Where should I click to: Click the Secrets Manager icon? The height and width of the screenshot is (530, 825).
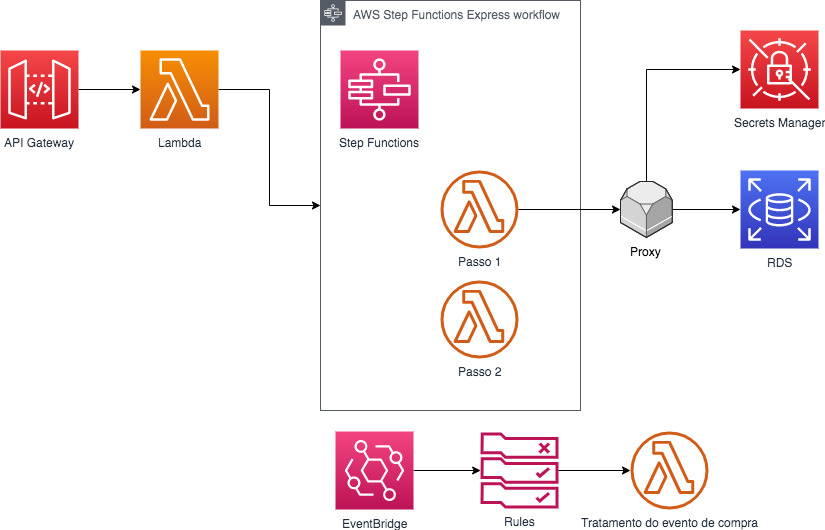pos(779,69)
